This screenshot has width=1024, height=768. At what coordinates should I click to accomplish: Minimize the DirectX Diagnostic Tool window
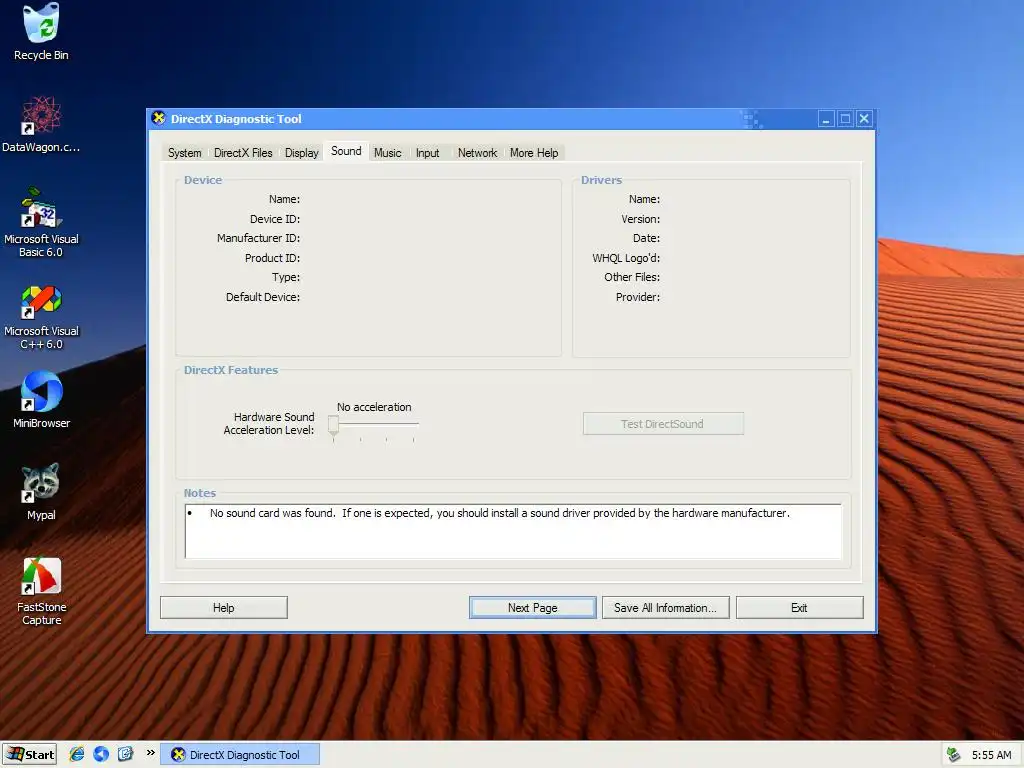click(826, 119)
